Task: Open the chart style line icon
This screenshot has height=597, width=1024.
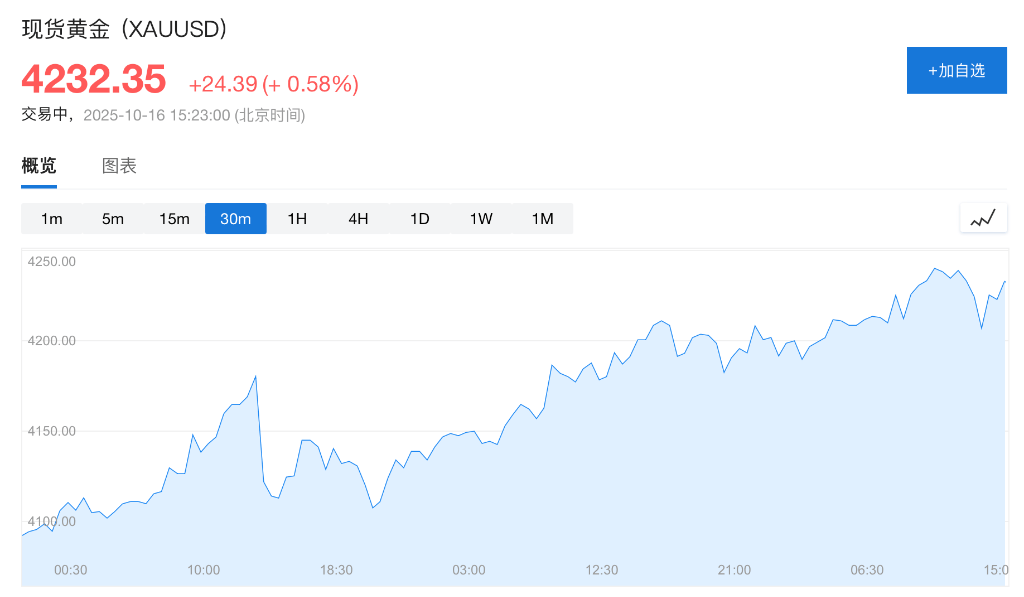Action: [x=983, y=218]
